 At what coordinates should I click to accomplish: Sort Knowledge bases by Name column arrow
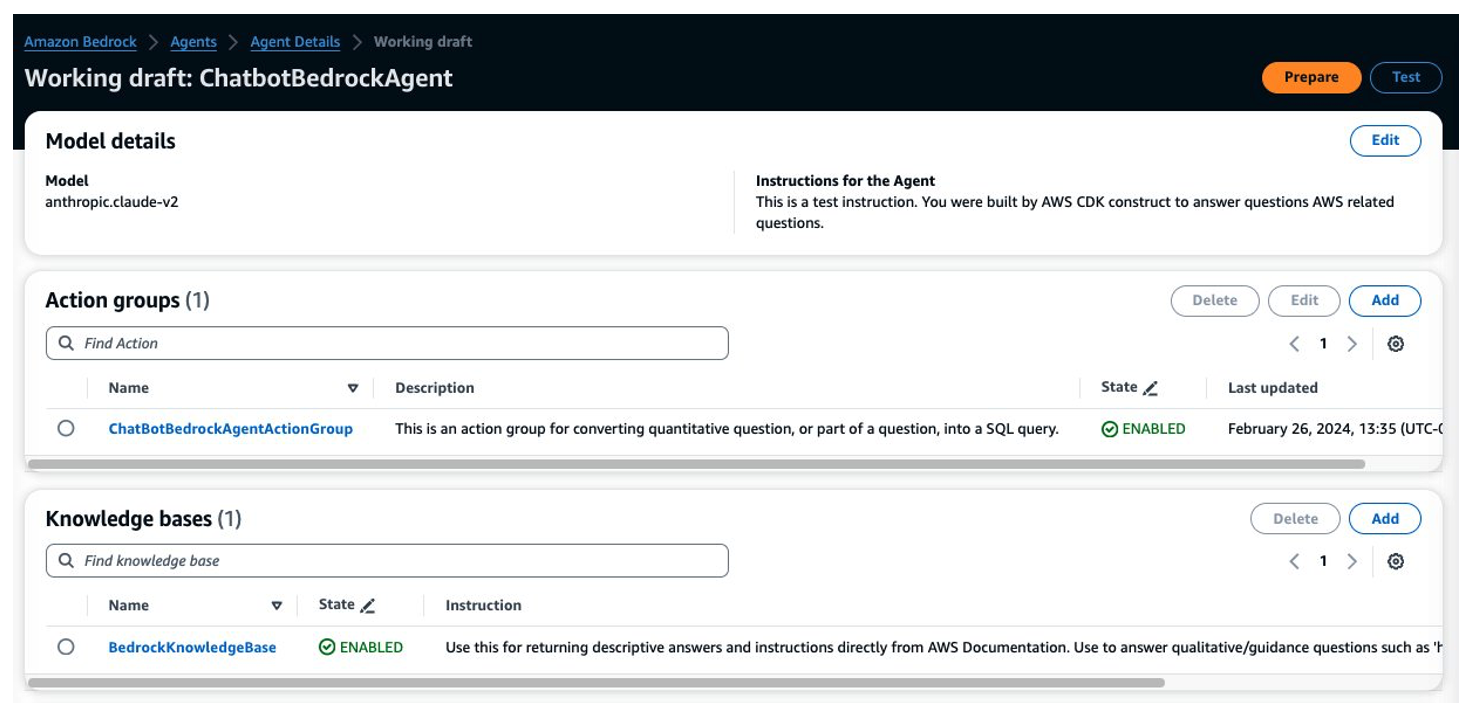277,606
